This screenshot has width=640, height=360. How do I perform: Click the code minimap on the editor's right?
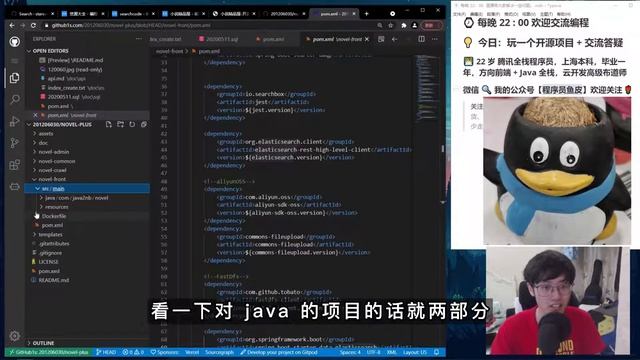click(x=427, y=88)
